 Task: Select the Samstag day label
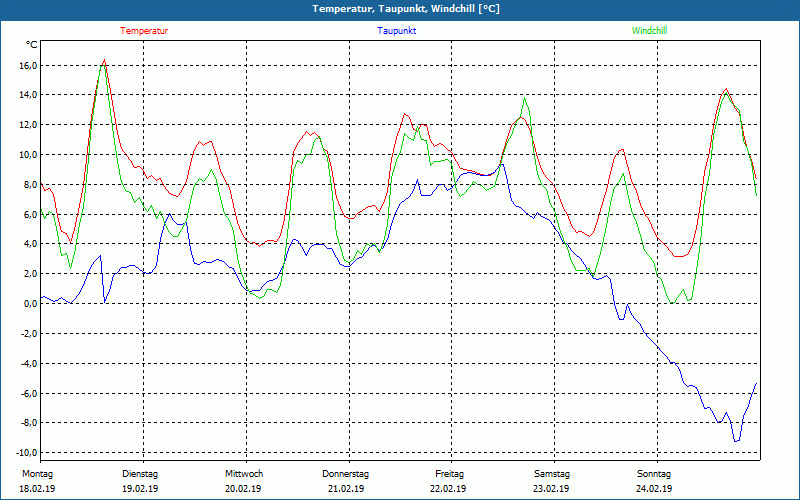[x=551, y=474]
